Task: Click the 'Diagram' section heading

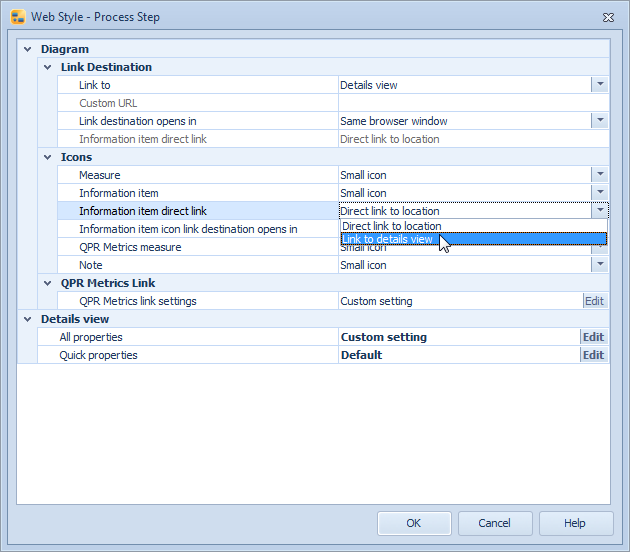Action: click(65, 49)
